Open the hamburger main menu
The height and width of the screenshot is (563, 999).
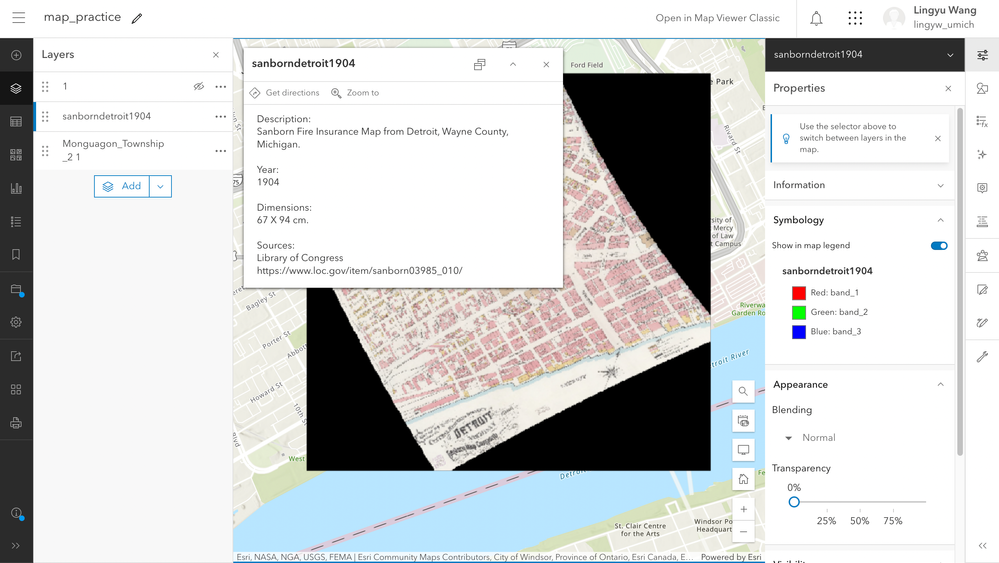(18, 18)
